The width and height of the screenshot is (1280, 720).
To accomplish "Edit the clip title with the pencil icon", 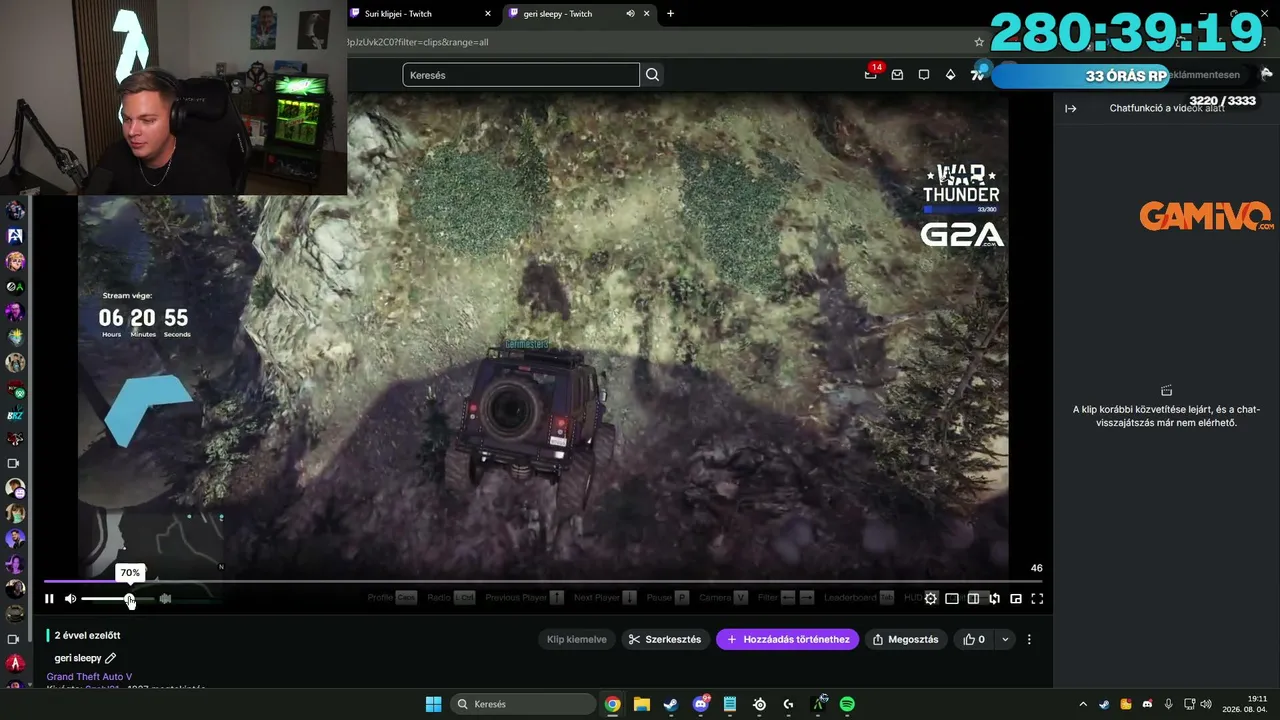I will [111, 658].
